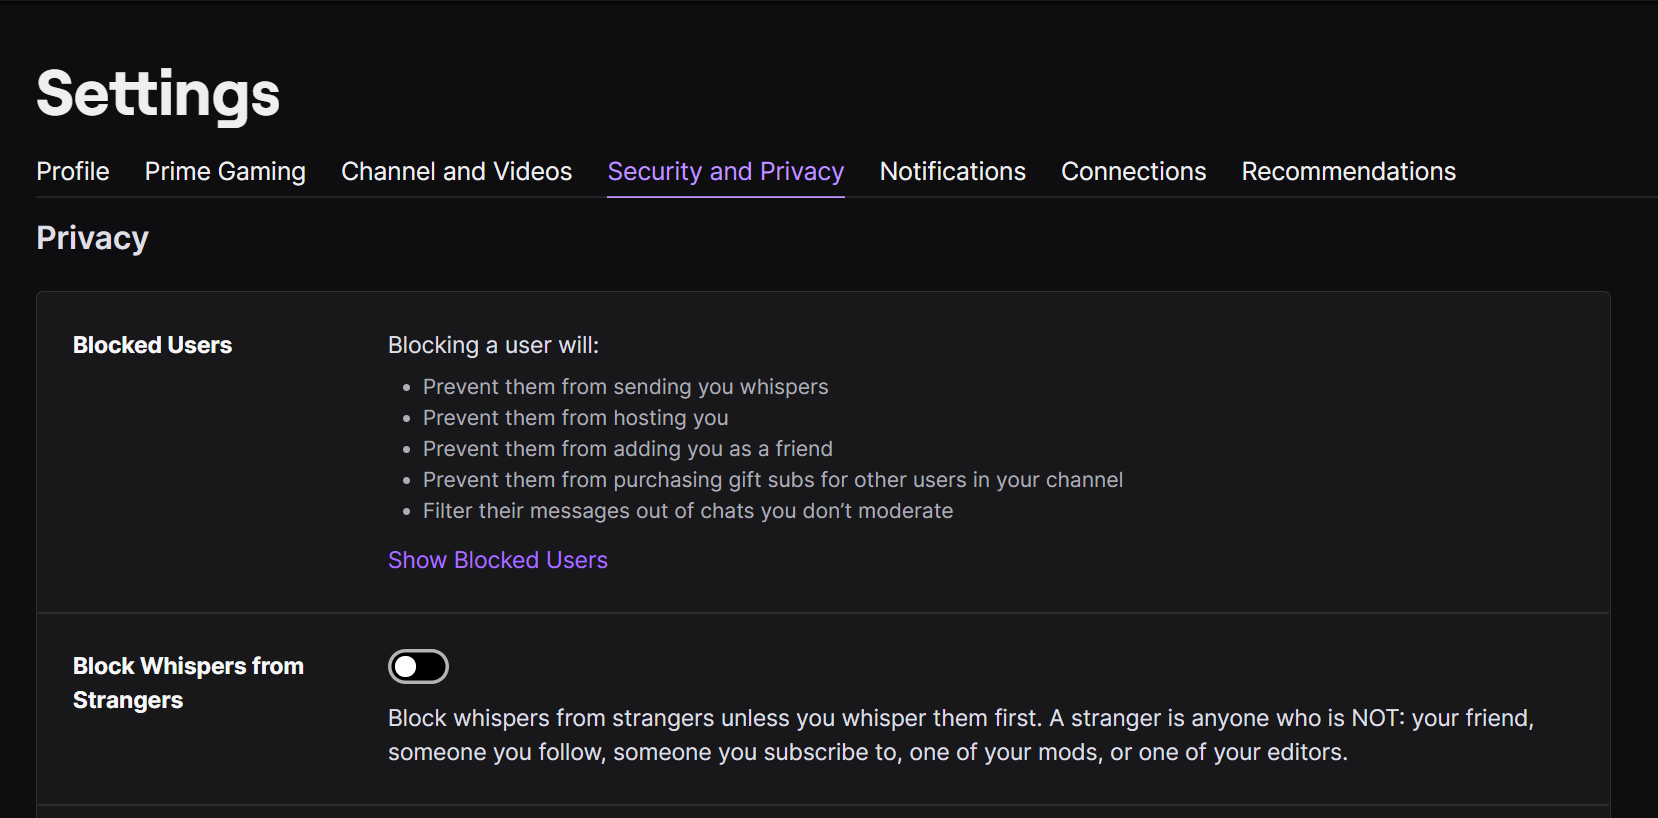Viewport: 1658px width, 818px height.
Task: Click the bullet about filtering chat messages
Action: pos(688,511)
